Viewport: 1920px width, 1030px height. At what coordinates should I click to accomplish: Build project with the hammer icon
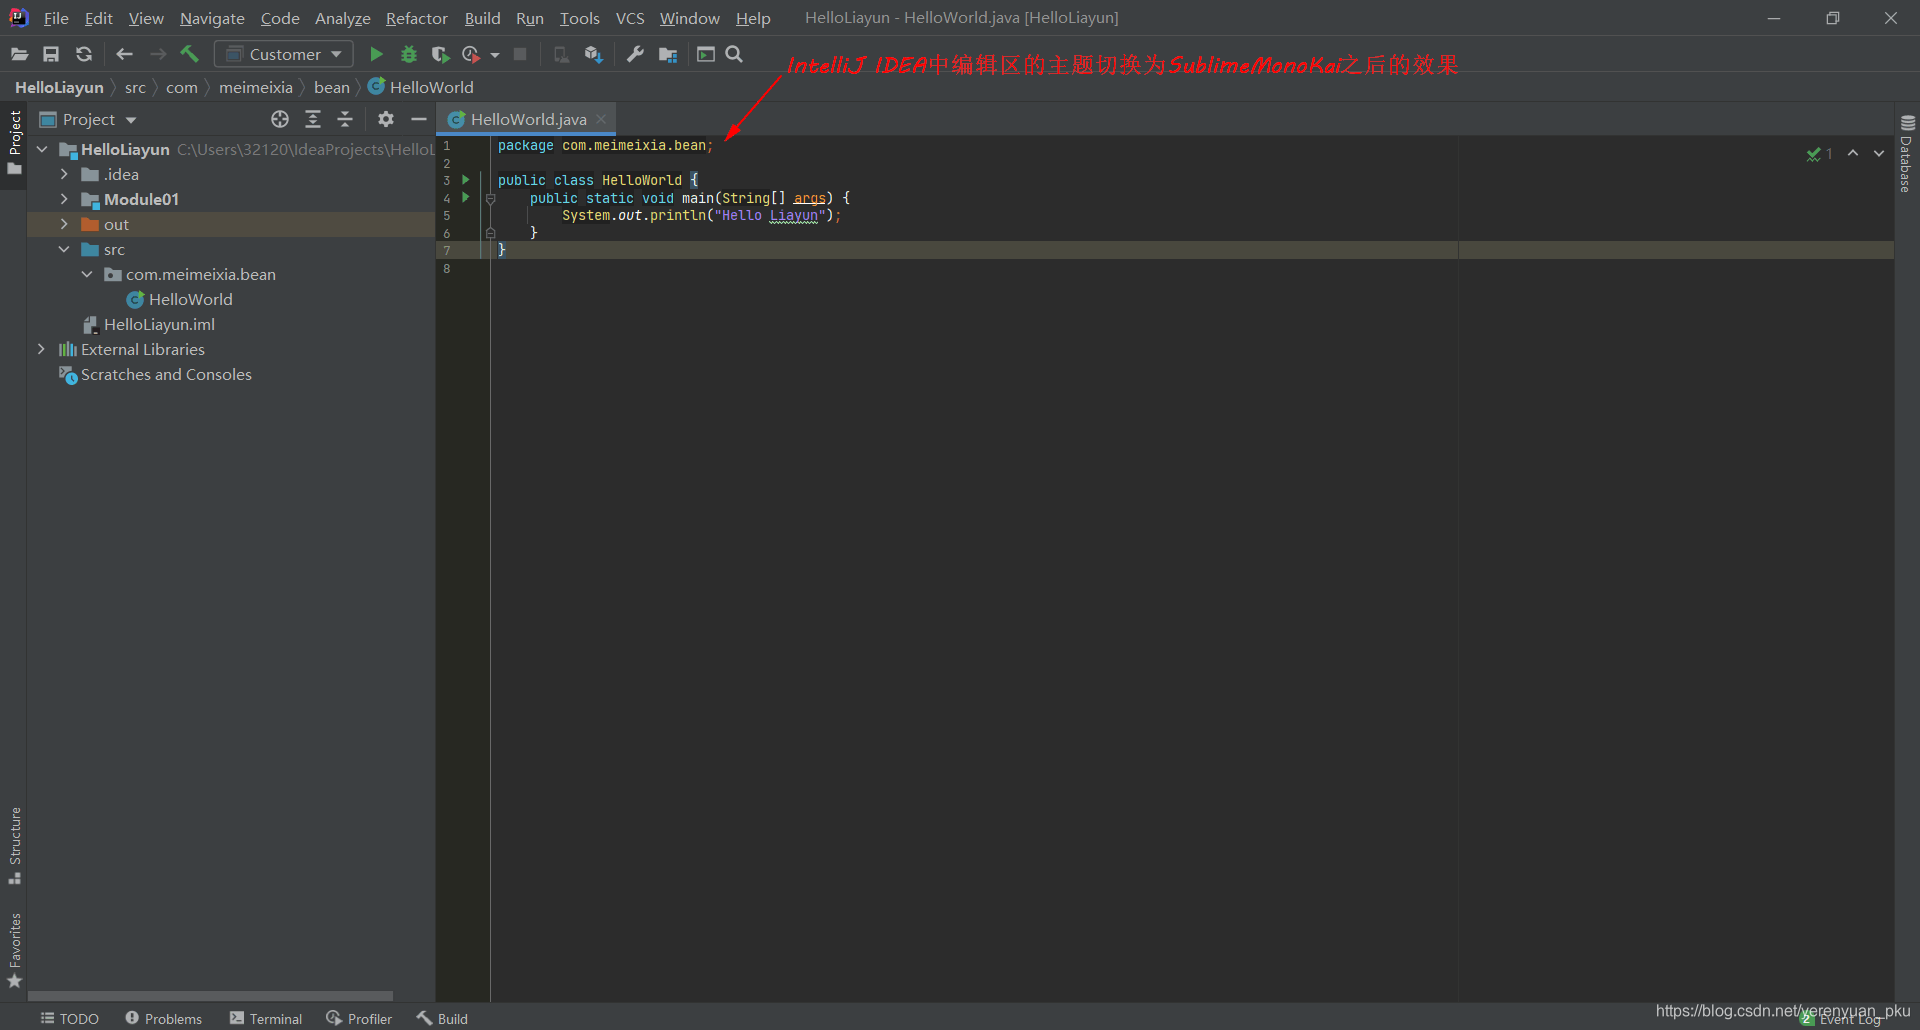click(190, 54)
